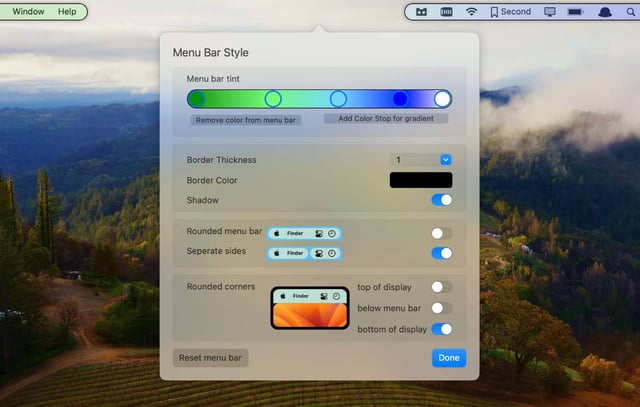Click Add Color Stop for gradient

click(386, 118)
